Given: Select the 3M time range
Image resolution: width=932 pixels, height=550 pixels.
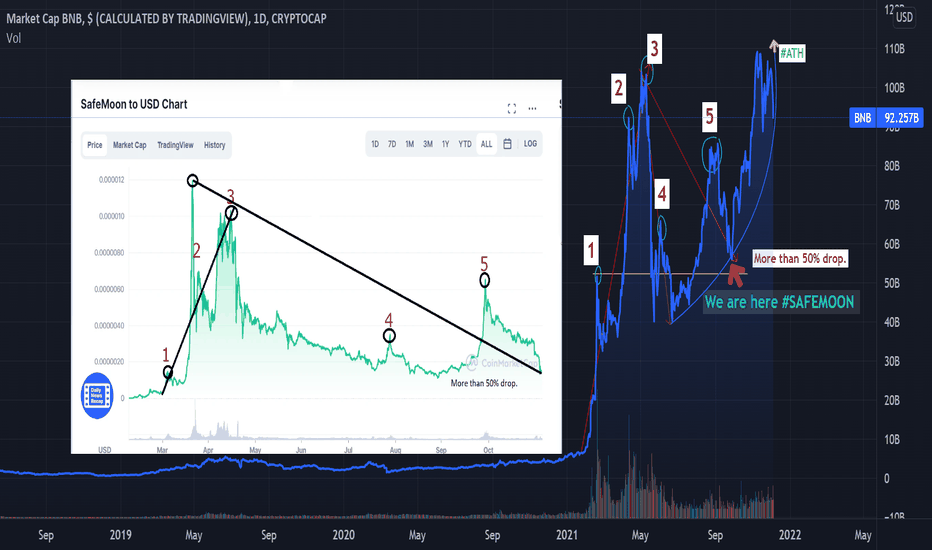Looking at the screenshot, I should click(x=428, y=144).
